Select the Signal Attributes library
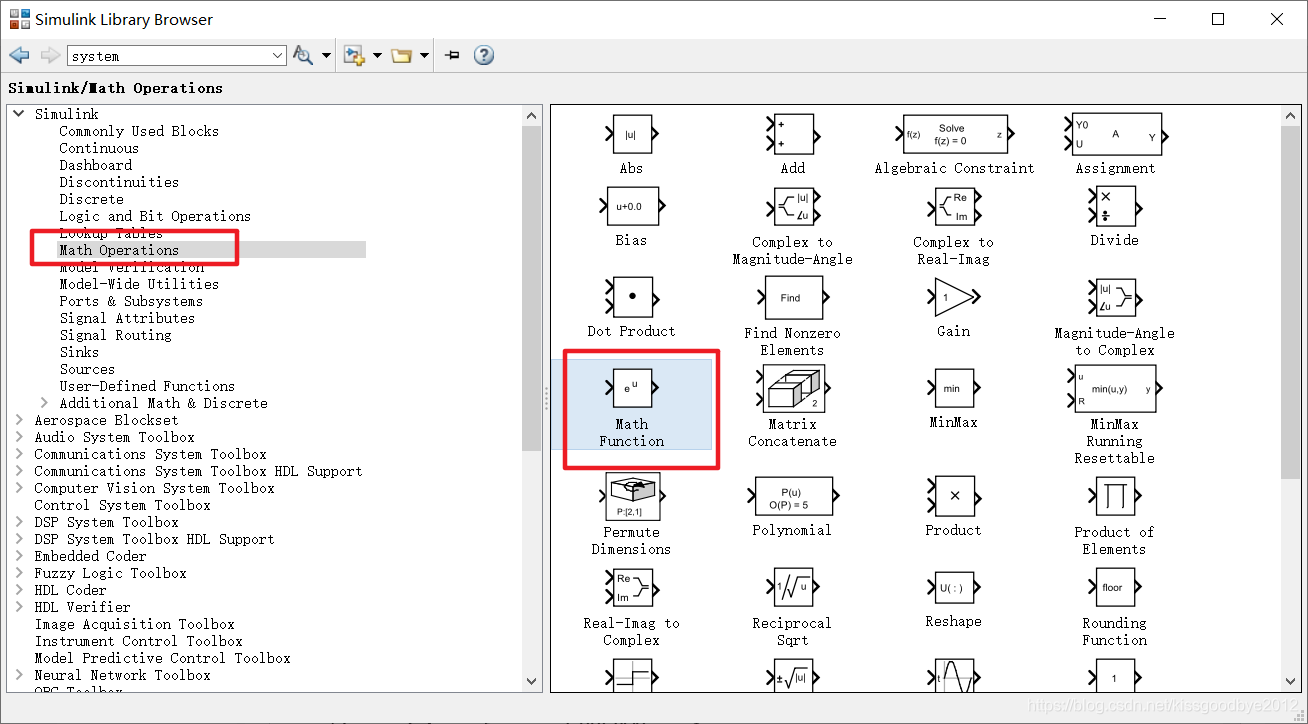This screenshot has width=1308, height=724. pyautogui.click(x=127, y=318)
